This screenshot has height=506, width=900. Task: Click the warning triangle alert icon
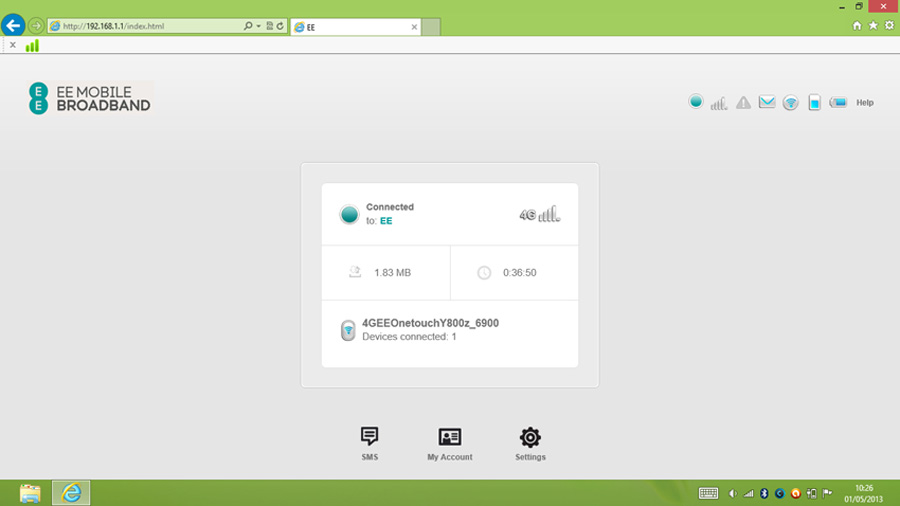(743, 103)
